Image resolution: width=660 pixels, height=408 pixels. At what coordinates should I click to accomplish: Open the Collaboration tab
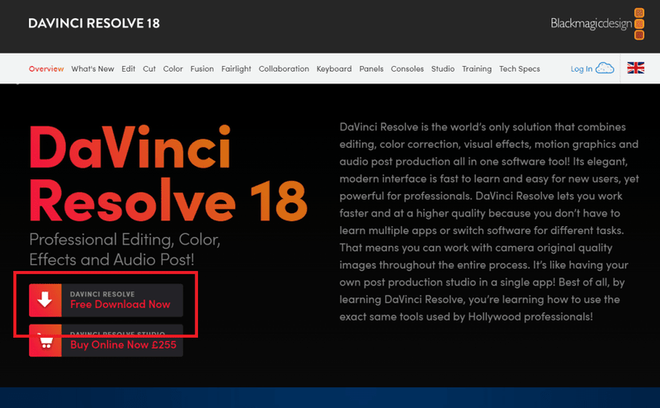point(284,69)
